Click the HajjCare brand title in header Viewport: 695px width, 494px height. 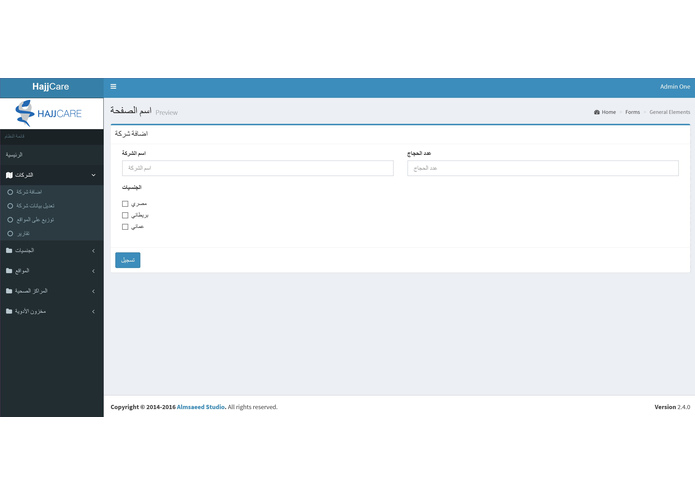click(x=51, y=86)
